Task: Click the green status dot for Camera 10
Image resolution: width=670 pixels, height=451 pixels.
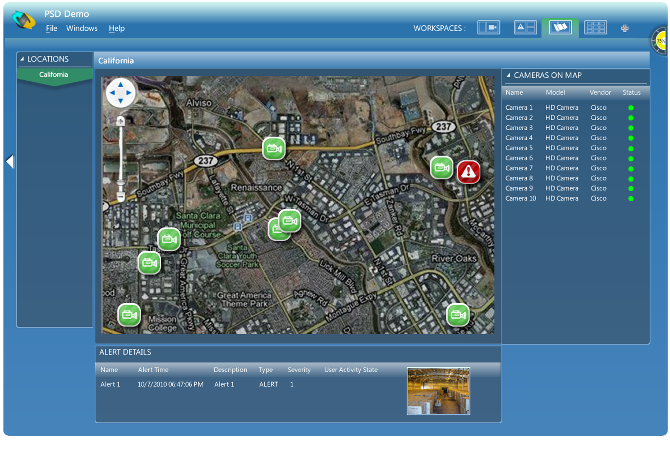Action: pyautogui.click(x=631, y=199)
